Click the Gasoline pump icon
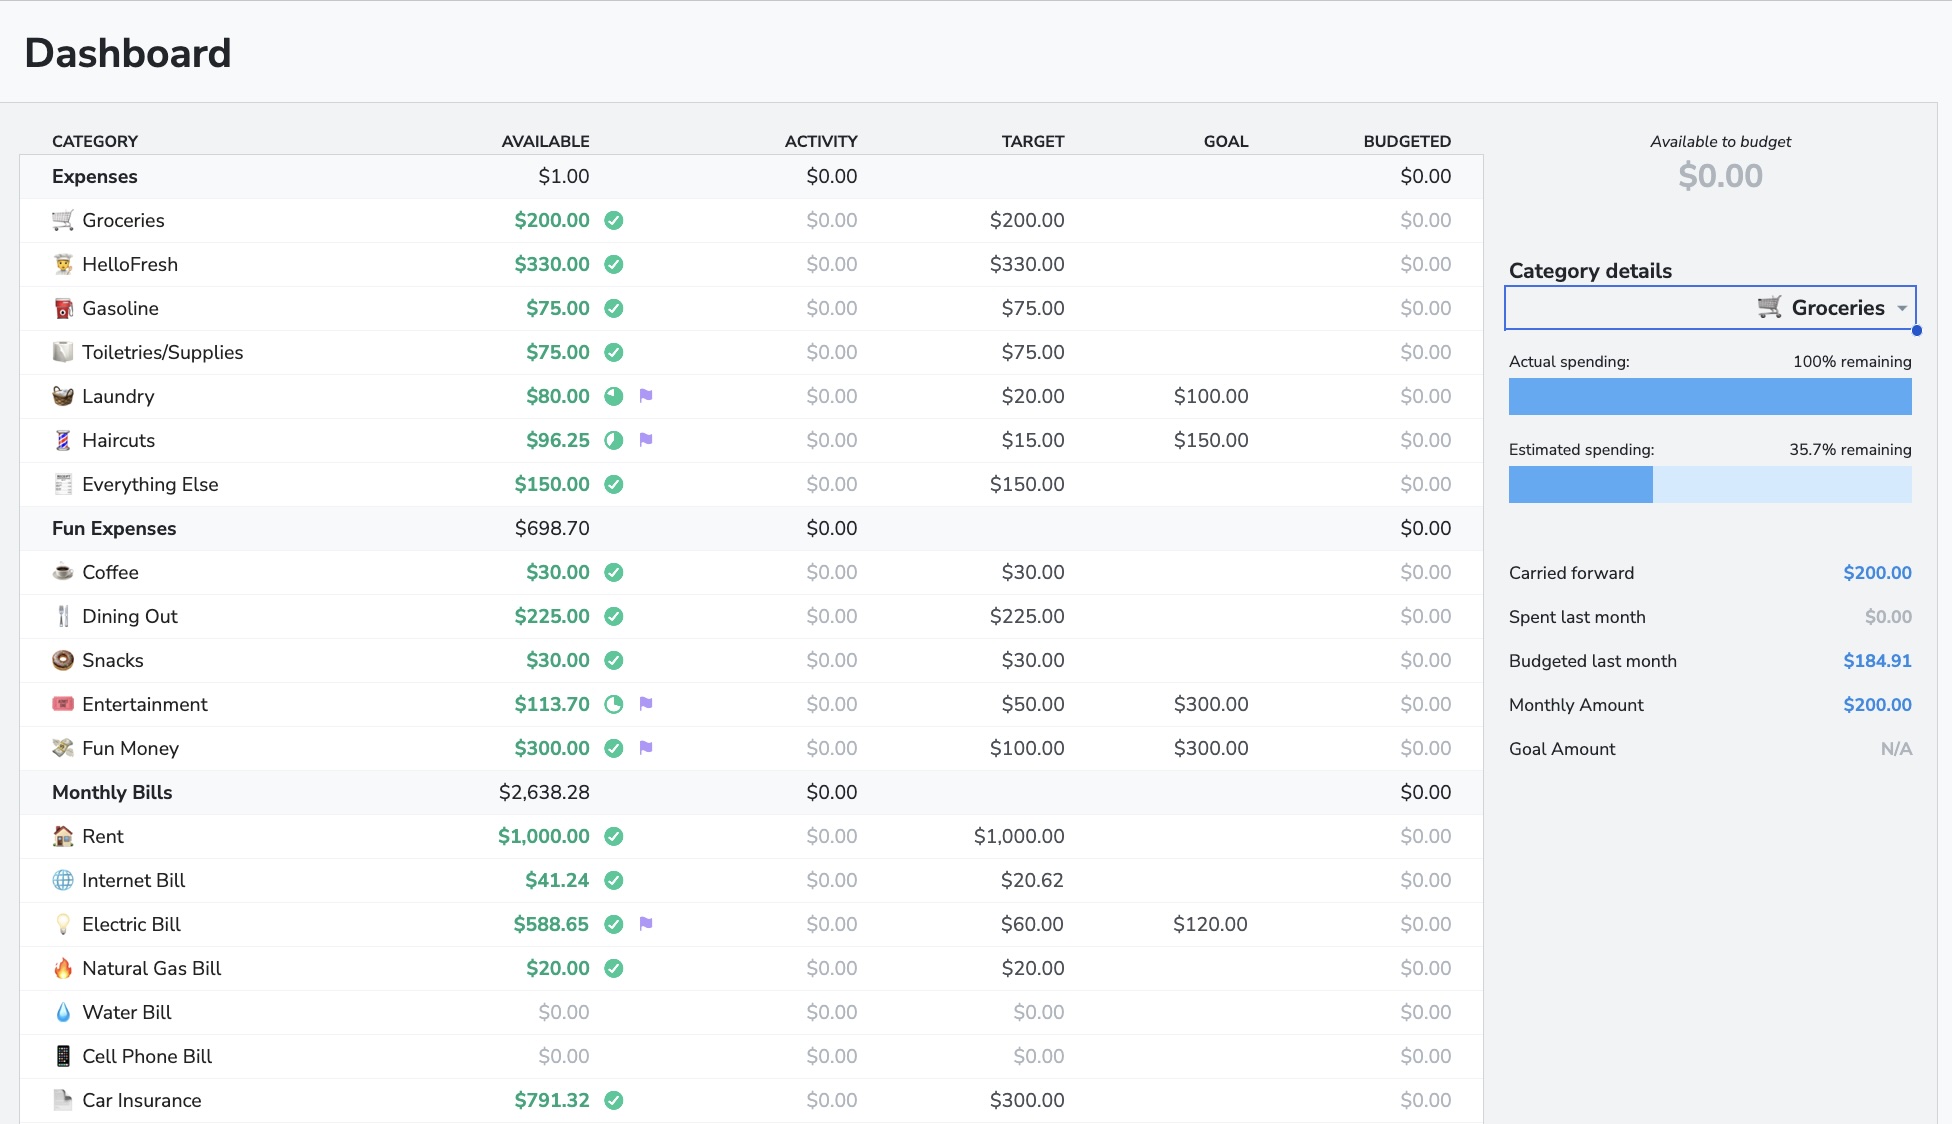 63,308
